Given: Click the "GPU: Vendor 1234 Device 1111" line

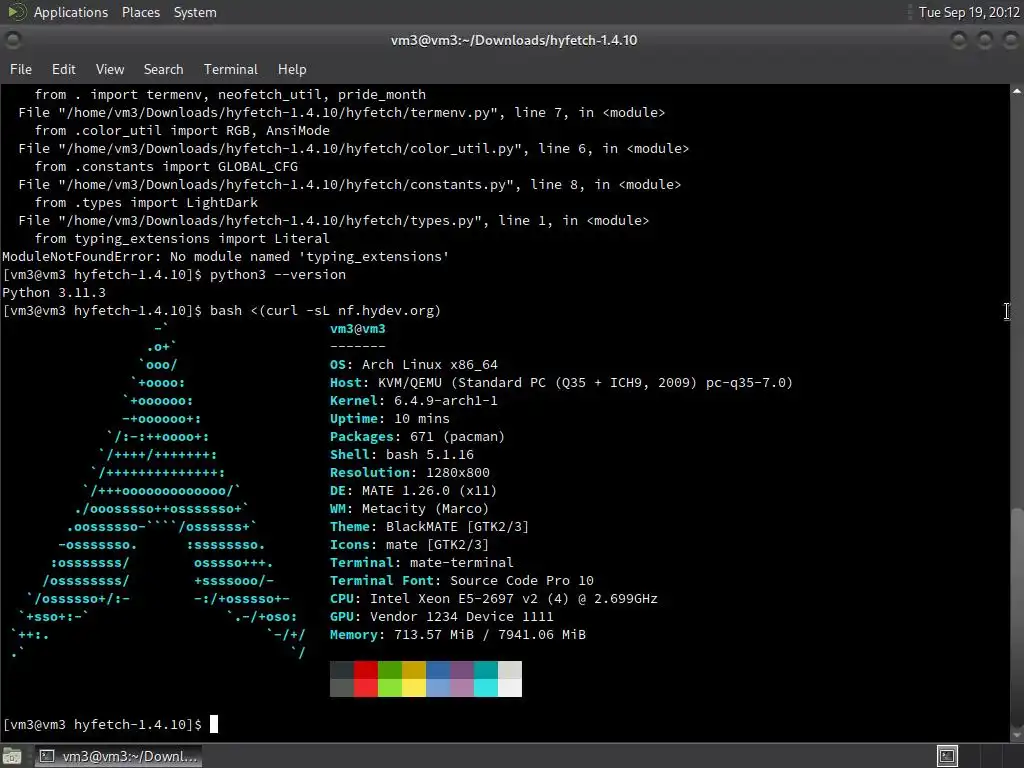Looking at the screenshot, I should click(441, 616).
